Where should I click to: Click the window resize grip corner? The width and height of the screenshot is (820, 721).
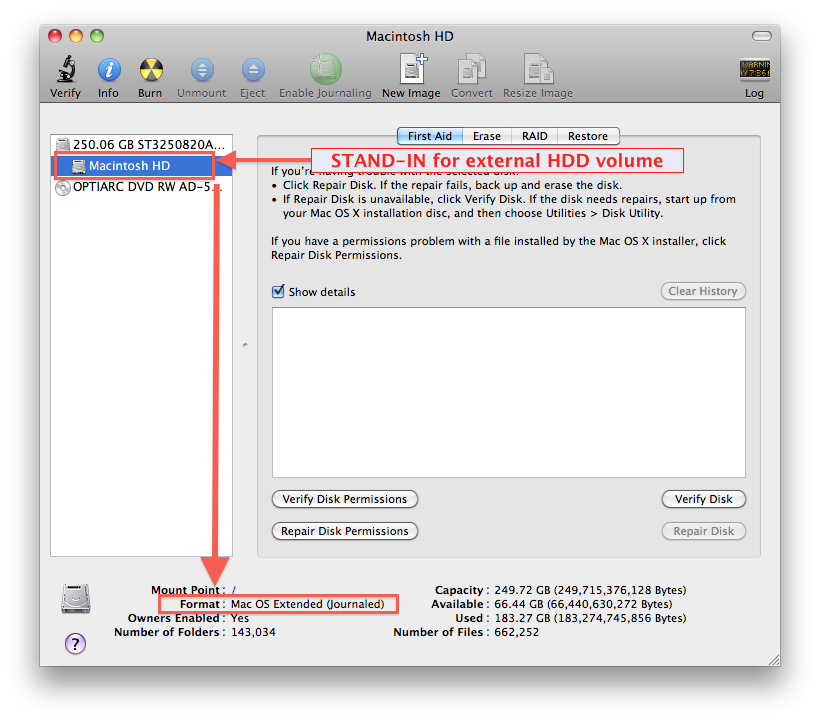click(775, 660)
